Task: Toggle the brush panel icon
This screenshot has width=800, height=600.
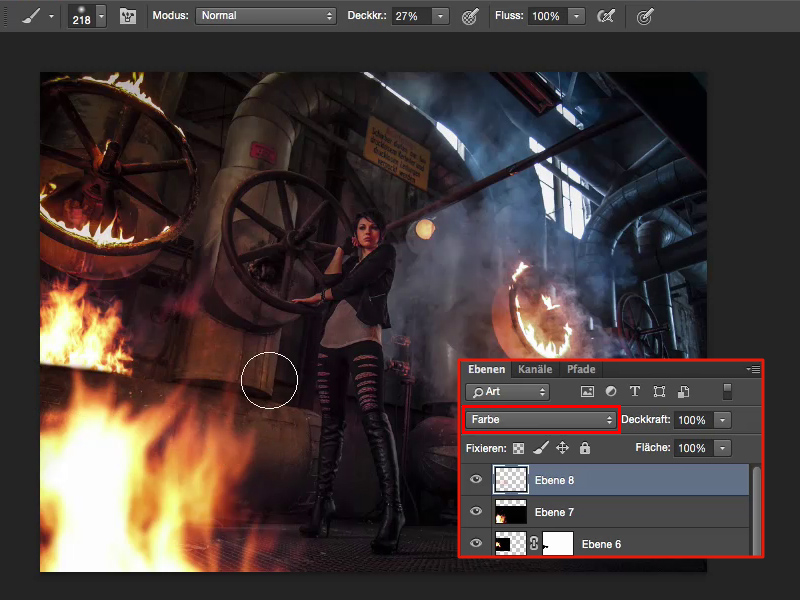Action: (128, 16)
